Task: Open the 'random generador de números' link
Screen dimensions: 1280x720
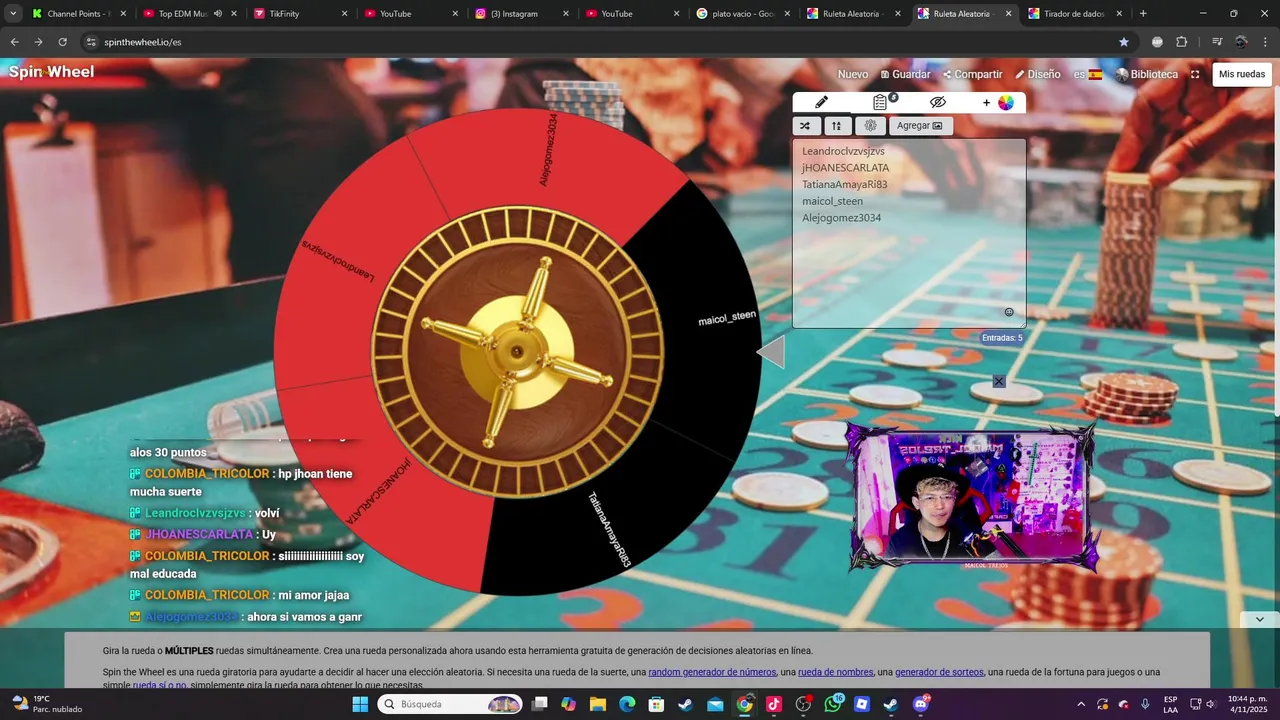Action: pyautogui.click(x=712, y=672)
